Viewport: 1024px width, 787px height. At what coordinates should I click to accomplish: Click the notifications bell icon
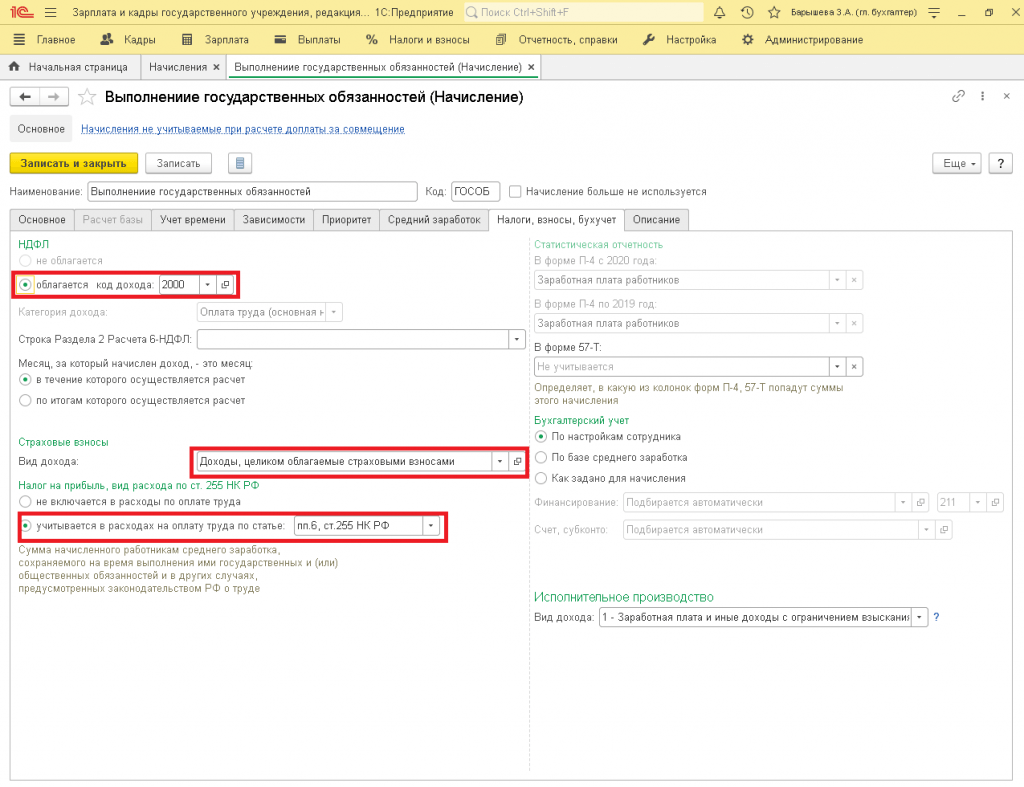click(720, 13)
